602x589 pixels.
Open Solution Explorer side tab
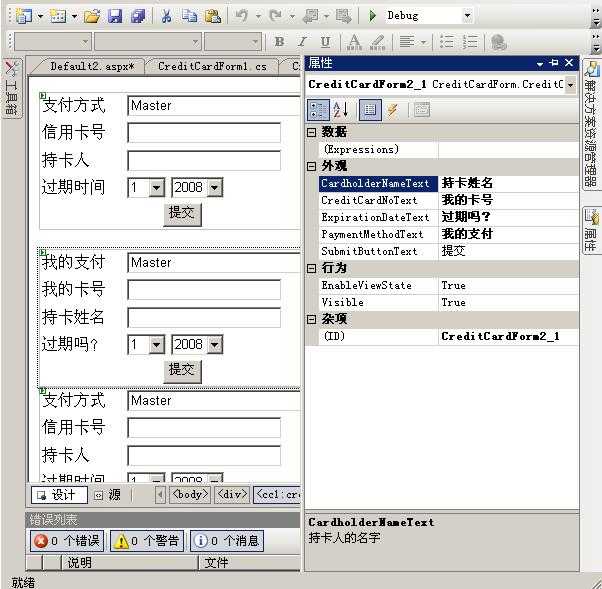tap(592, 125)
